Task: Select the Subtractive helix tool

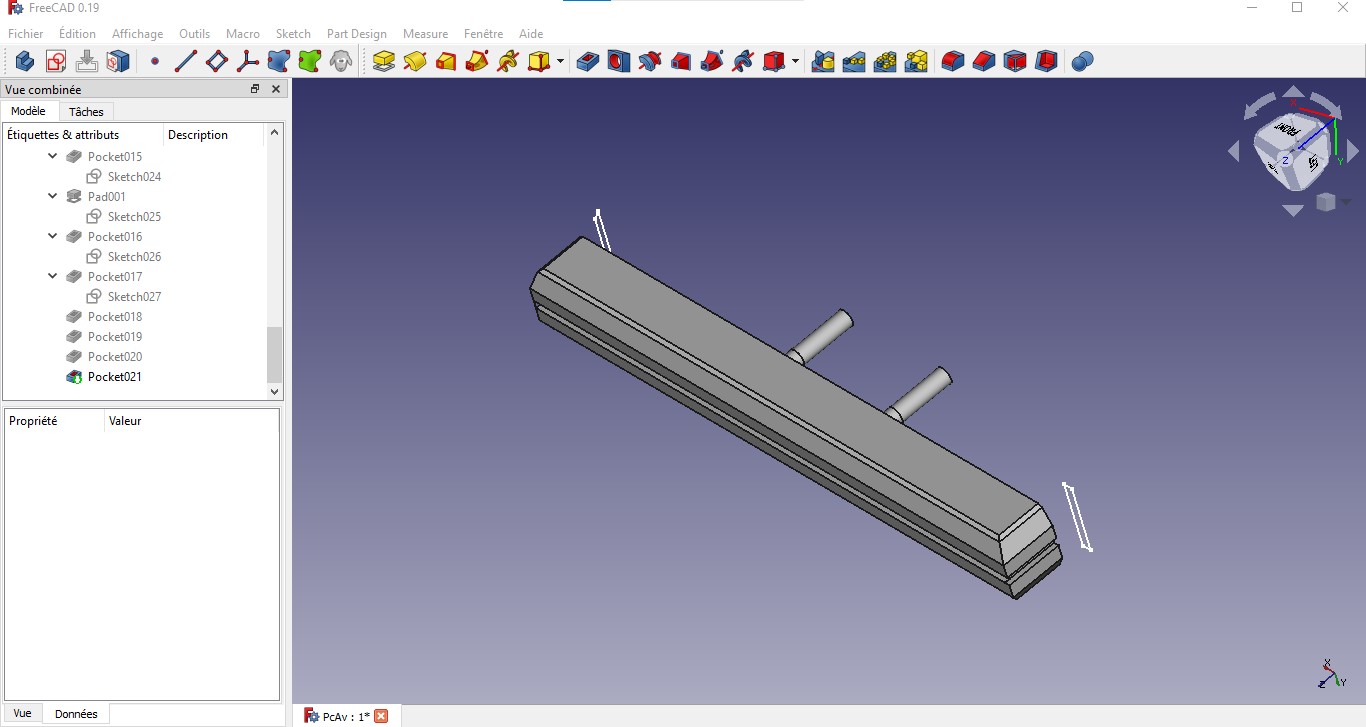Action: (x=743, y=62)
